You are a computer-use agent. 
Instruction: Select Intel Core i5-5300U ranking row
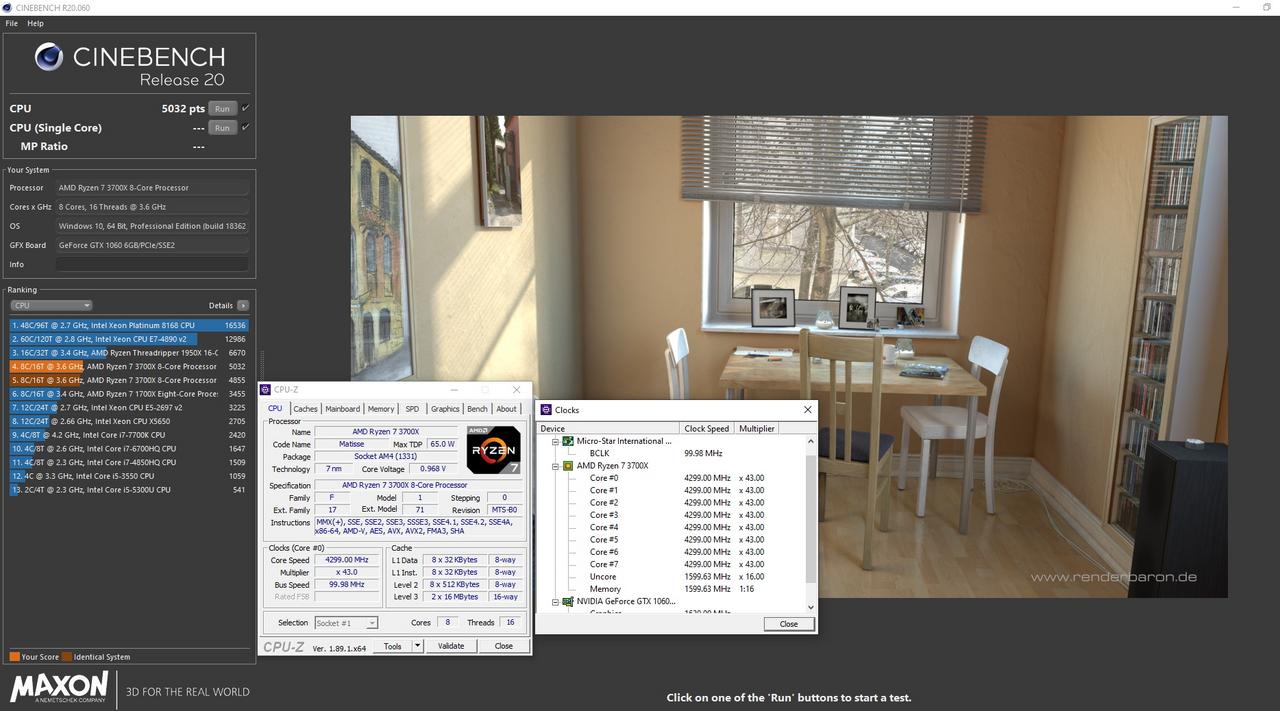(129, 489)
